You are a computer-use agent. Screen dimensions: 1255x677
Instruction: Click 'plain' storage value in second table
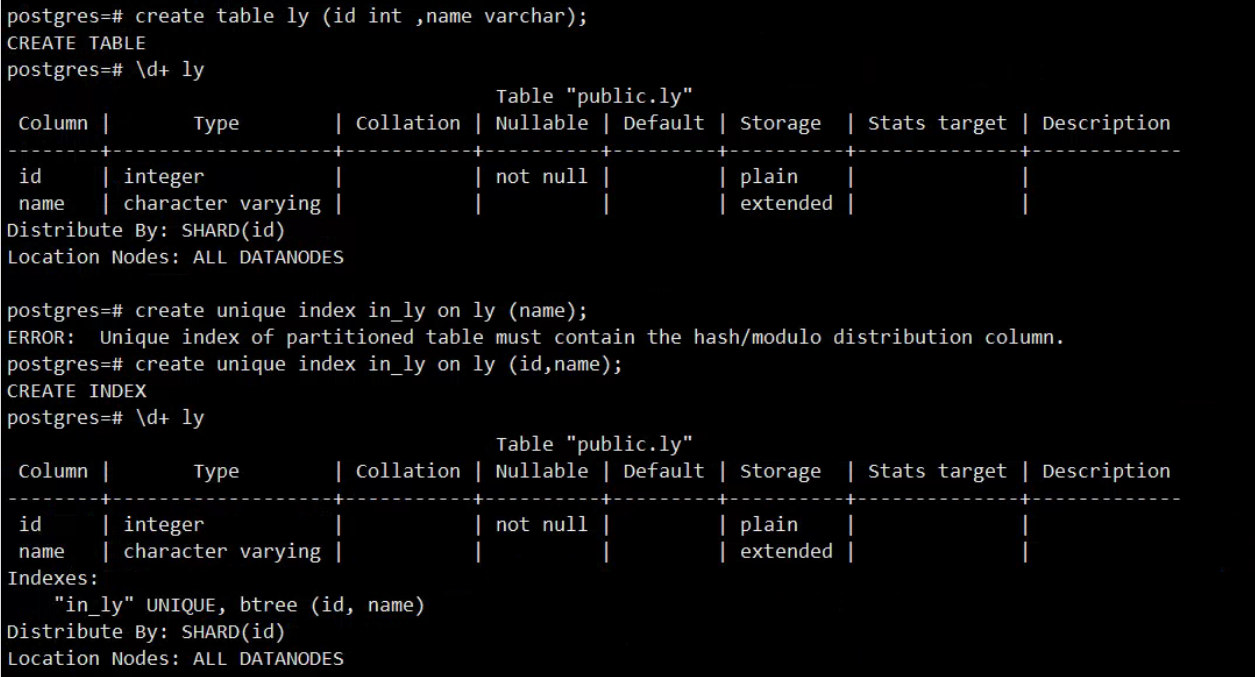pyautogui.click(x=769, y=524)
